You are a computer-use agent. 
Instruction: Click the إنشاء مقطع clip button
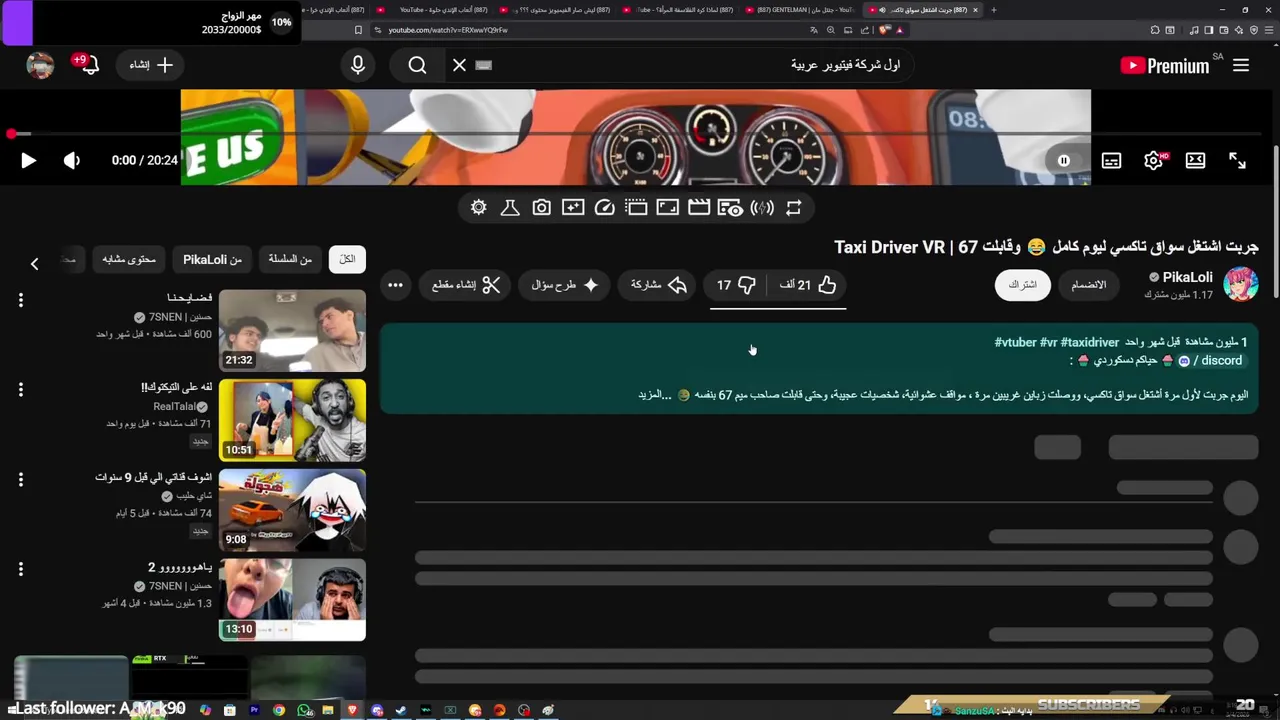tap(465, 285)
